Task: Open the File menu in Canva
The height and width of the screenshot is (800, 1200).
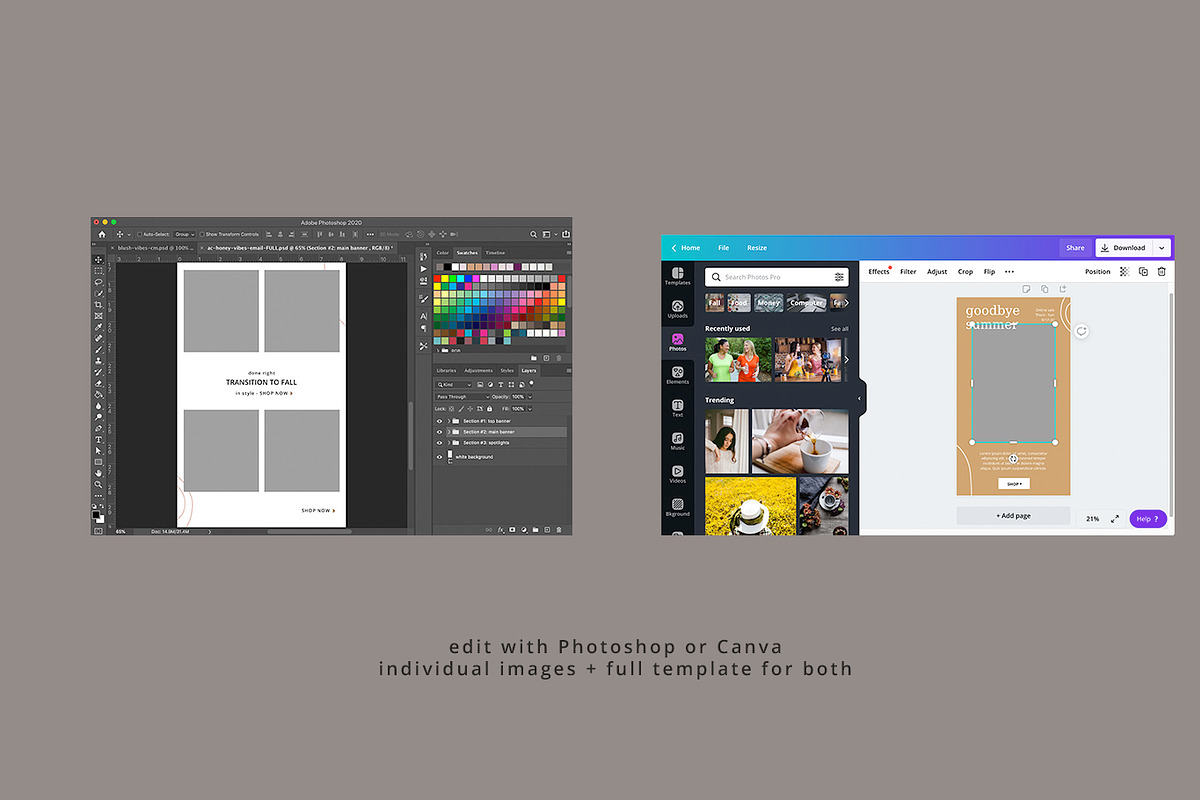Action: tap(723, 248)
